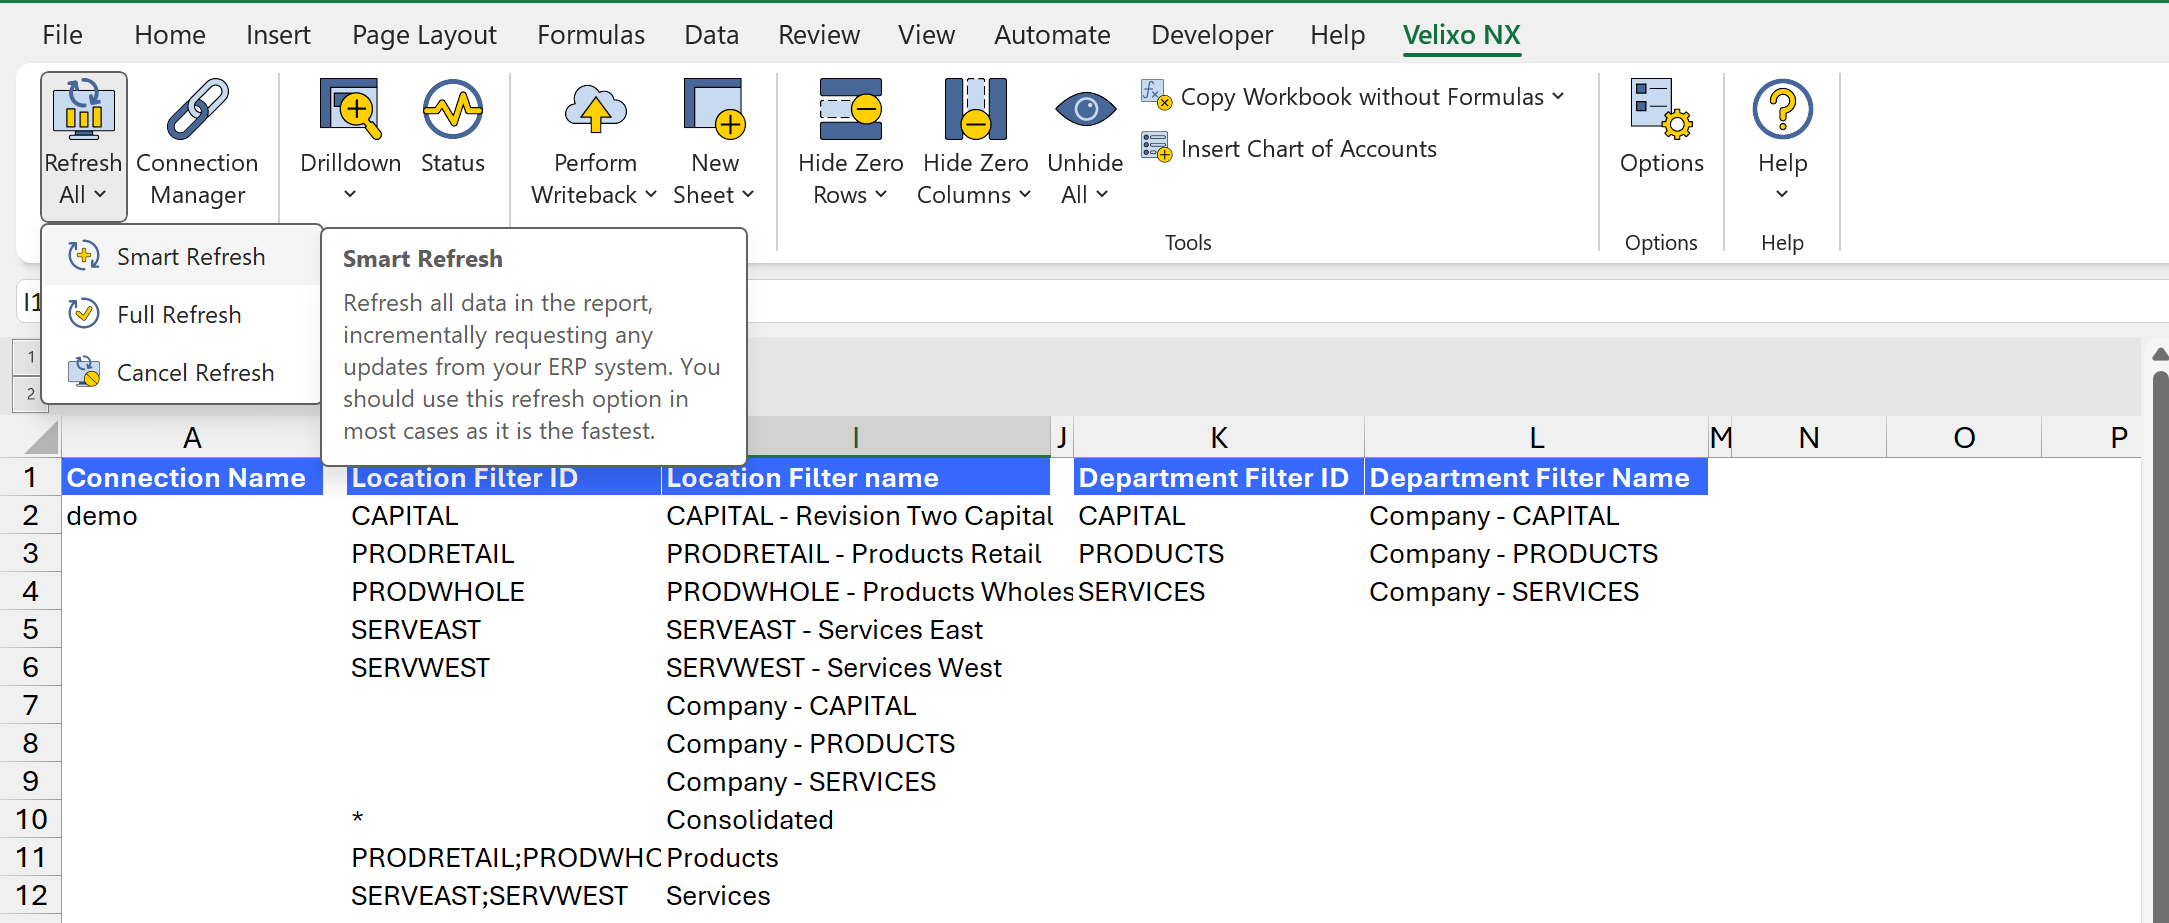Image resolution: width=2169 pixels, height=923 pixels.
Task: Choose Cancel Refresh from menu
Action: [181, 372]
